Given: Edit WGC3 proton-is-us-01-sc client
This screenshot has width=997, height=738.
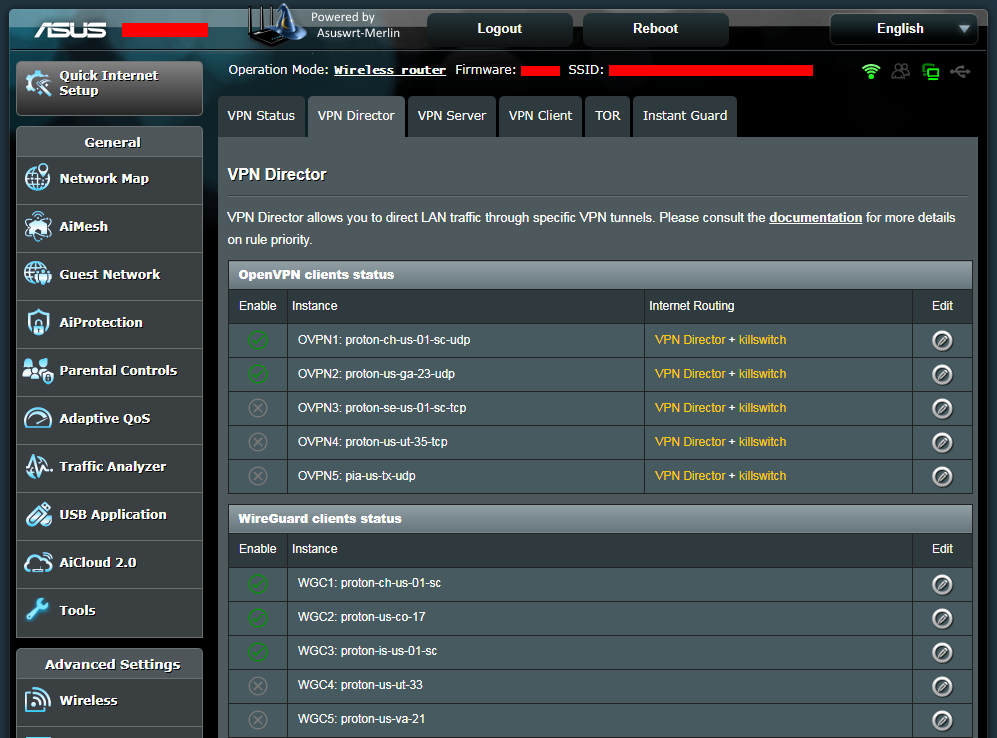Looking at the screenshot, I should pos(942,652).
